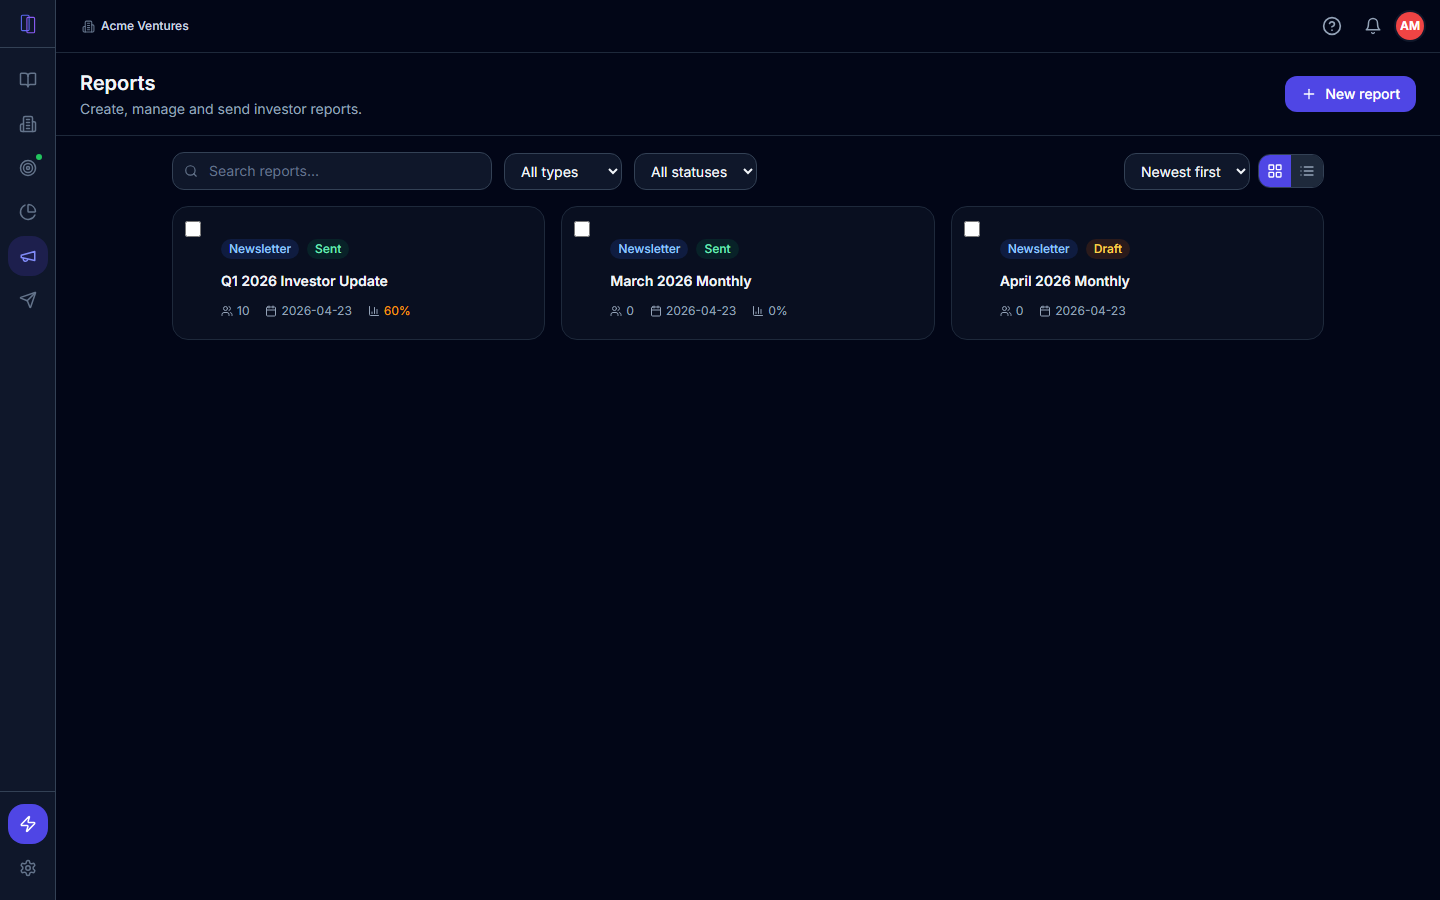Click recipients icon on Q1 2026 Investor Update
1440x900 pixels.
click(x=227, y=311)
